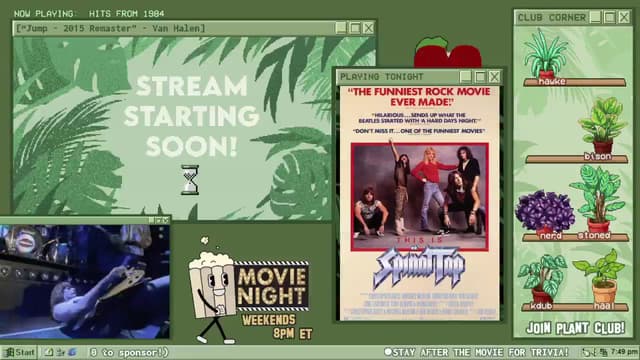Viewport: 640px width, 360px height.
Task: Launch the blue globe browser quick launch icon
Action: point(72,352)
